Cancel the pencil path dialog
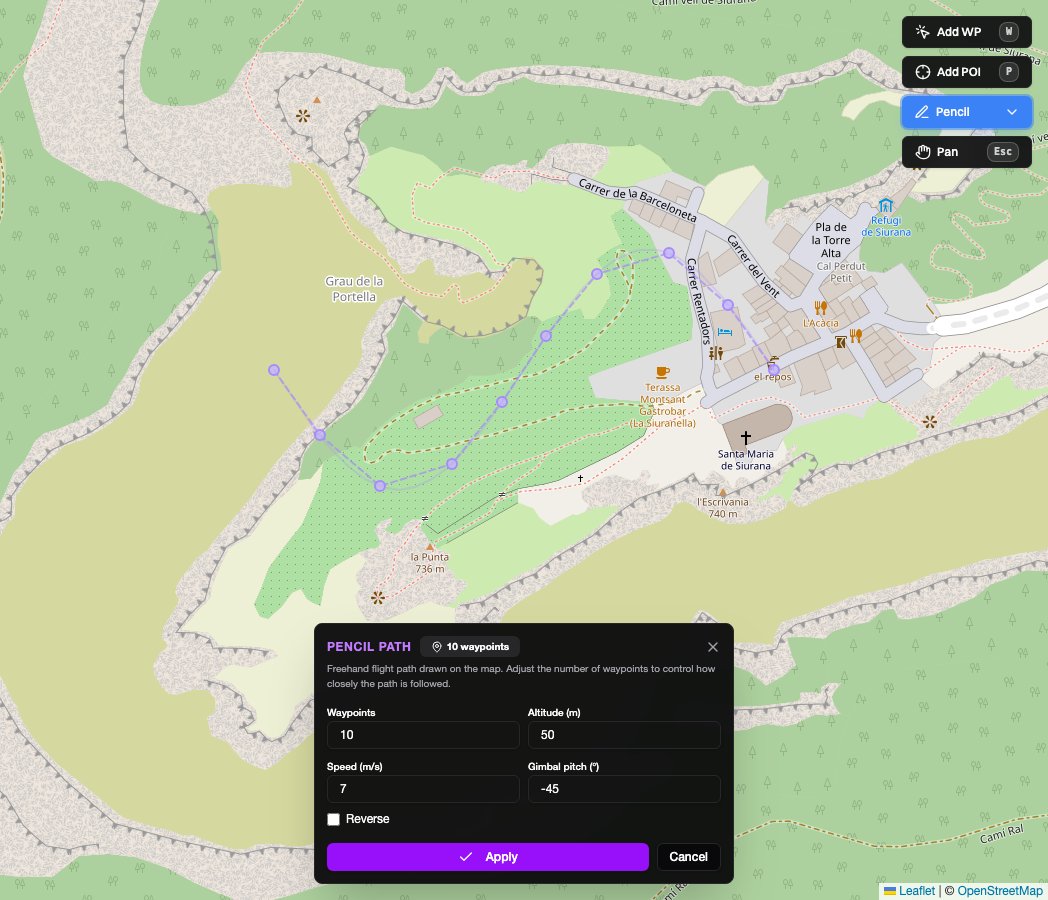 (x=688, y=857)
